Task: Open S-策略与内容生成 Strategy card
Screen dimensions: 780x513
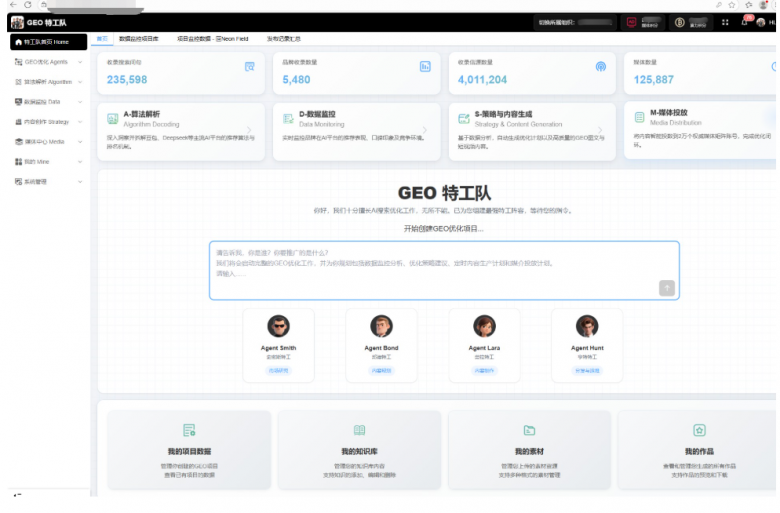Action: tap(532, 131)
